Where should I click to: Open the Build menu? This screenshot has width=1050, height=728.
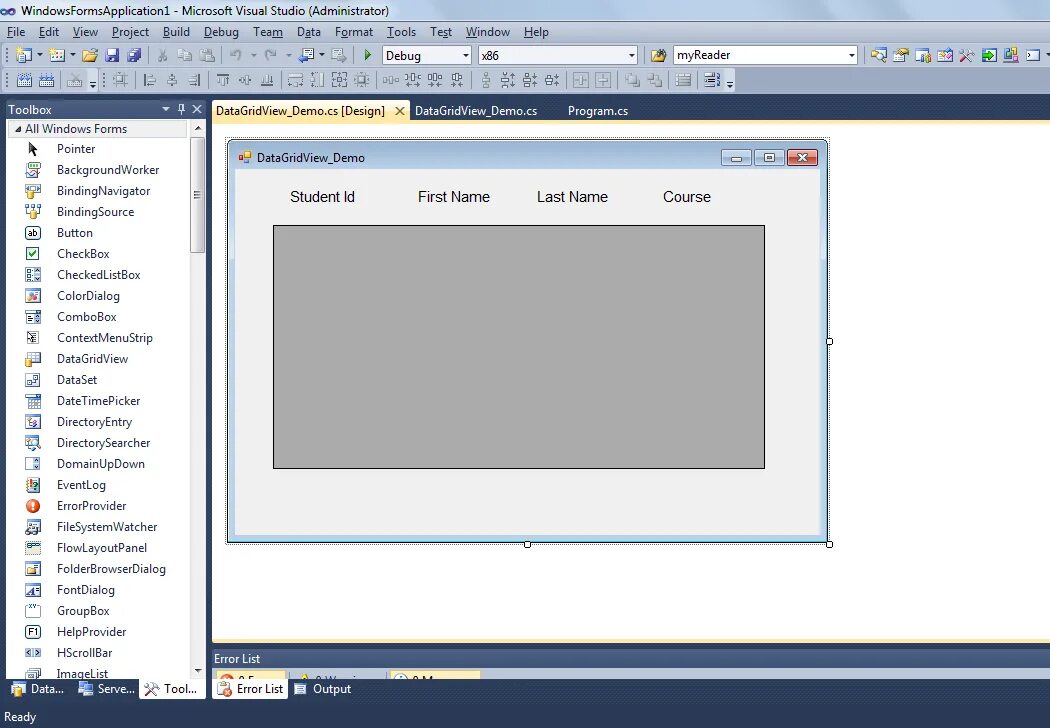click(x=176, y=32)
